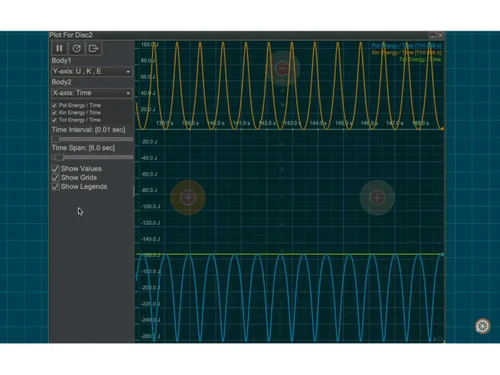The height and width of the screenshot is (375, 500).
Task: Click the Time Interval: [0.01 sec] label
Action: [88, 130]
